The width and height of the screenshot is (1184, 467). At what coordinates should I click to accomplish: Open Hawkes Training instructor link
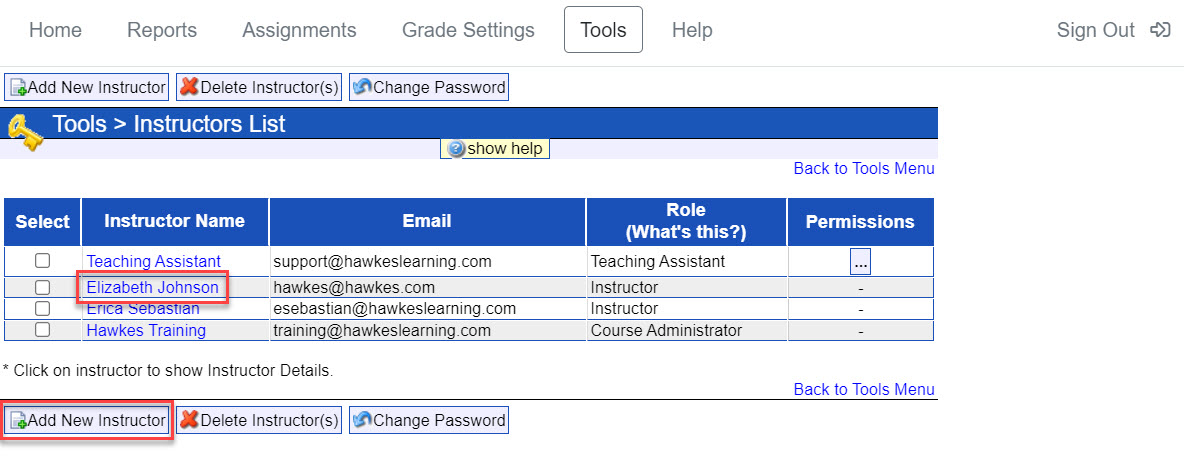click(x=146, y=330)
